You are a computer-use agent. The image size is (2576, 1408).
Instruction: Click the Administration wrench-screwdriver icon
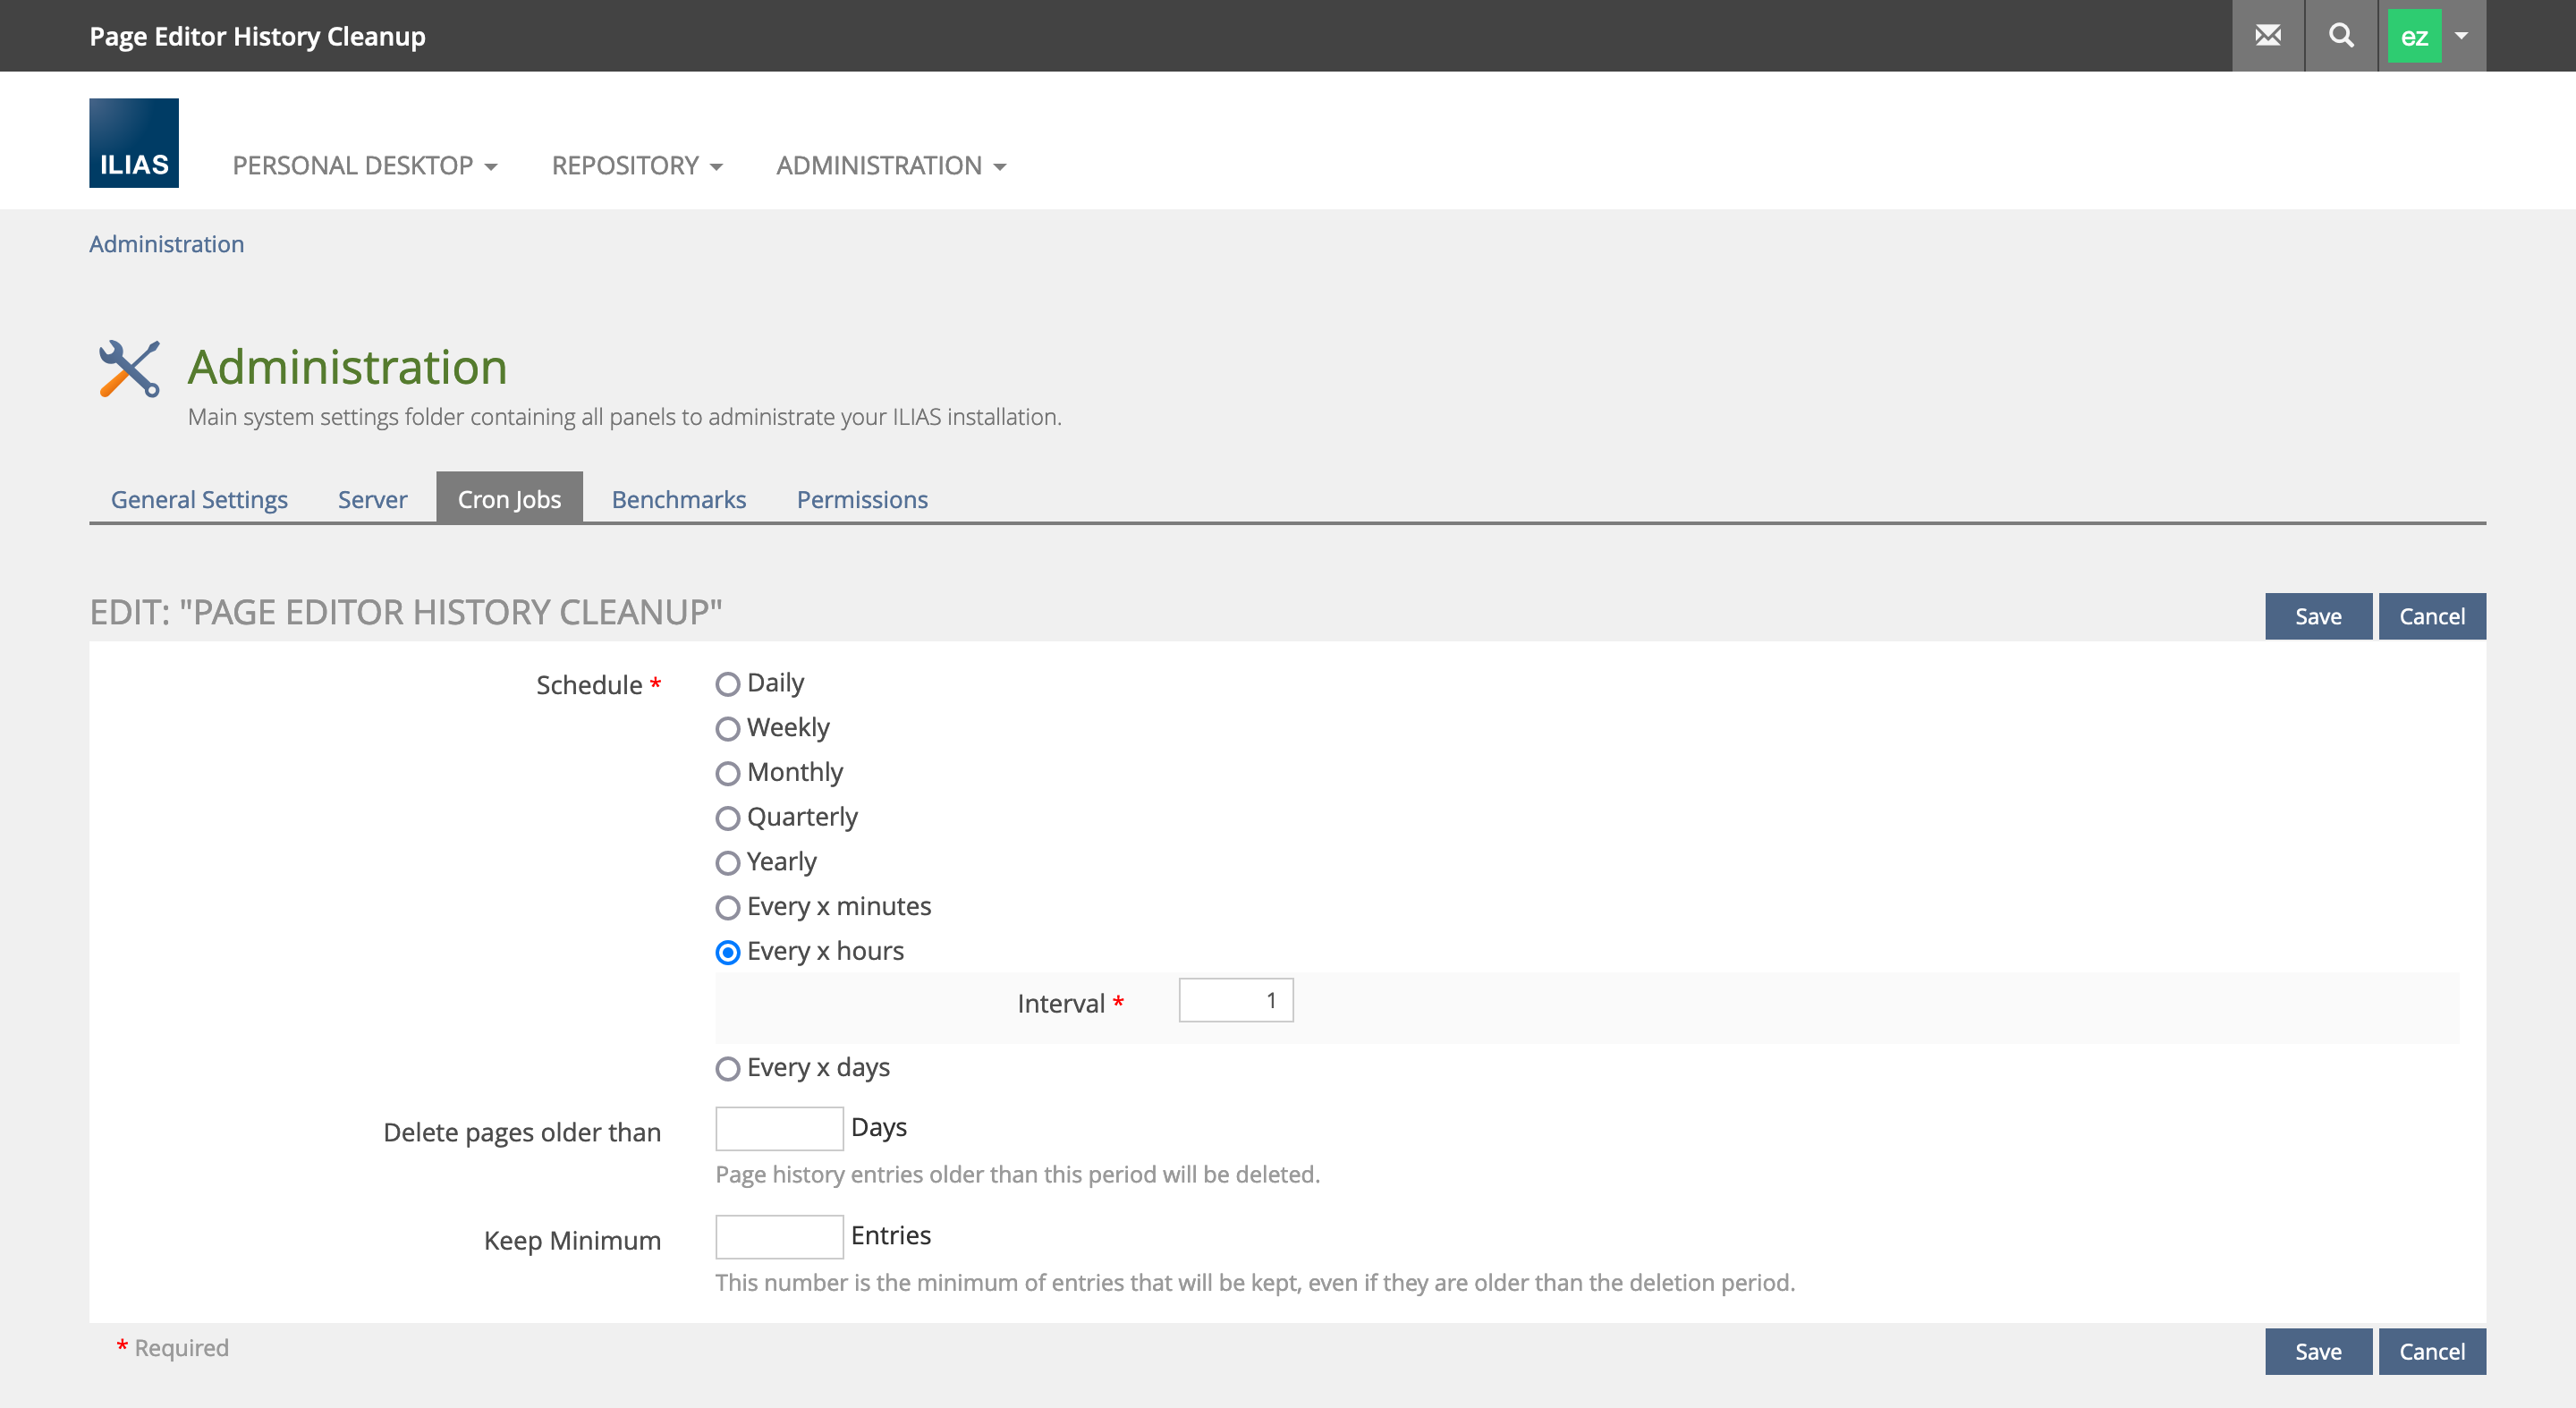[x=129, y=368]
